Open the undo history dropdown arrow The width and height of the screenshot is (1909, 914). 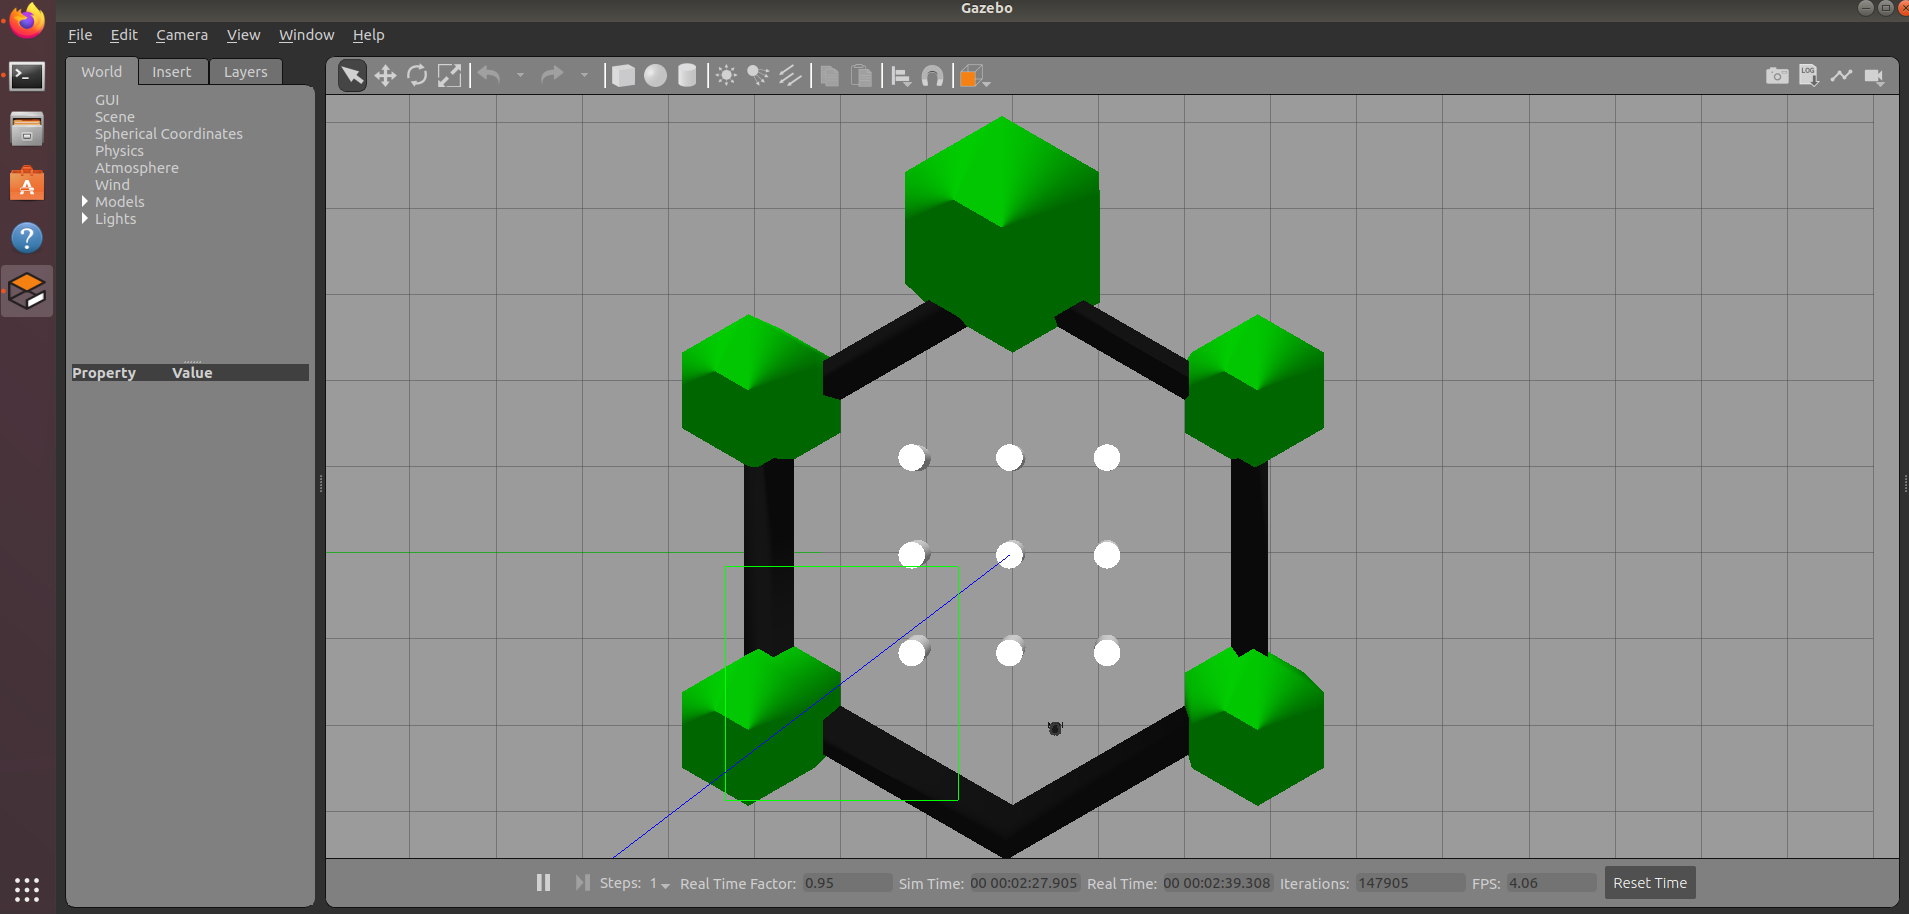(520, 75)
